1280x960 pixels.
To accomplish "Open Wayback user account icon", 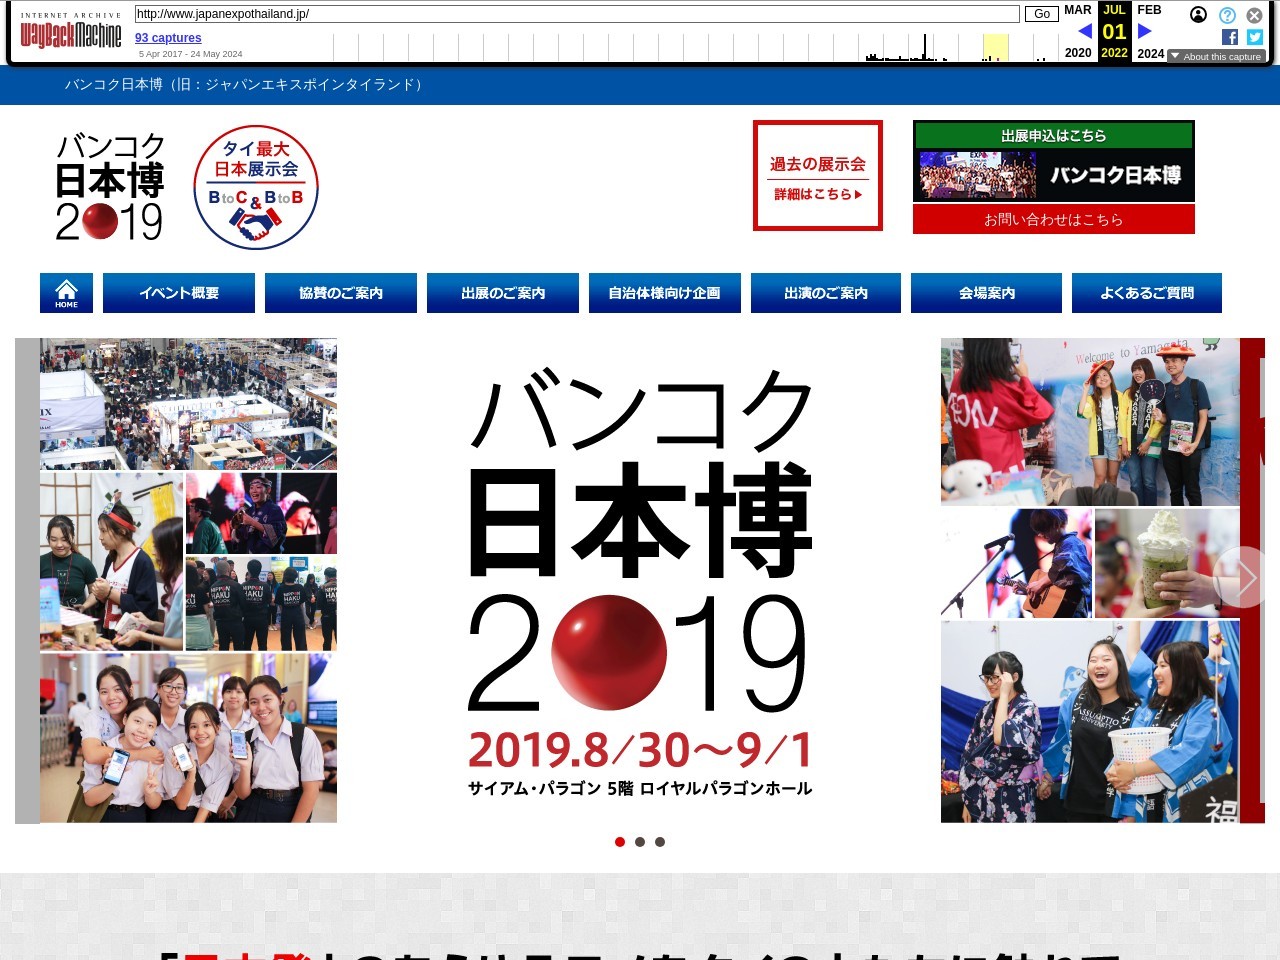I will (x=1198, y=14).
